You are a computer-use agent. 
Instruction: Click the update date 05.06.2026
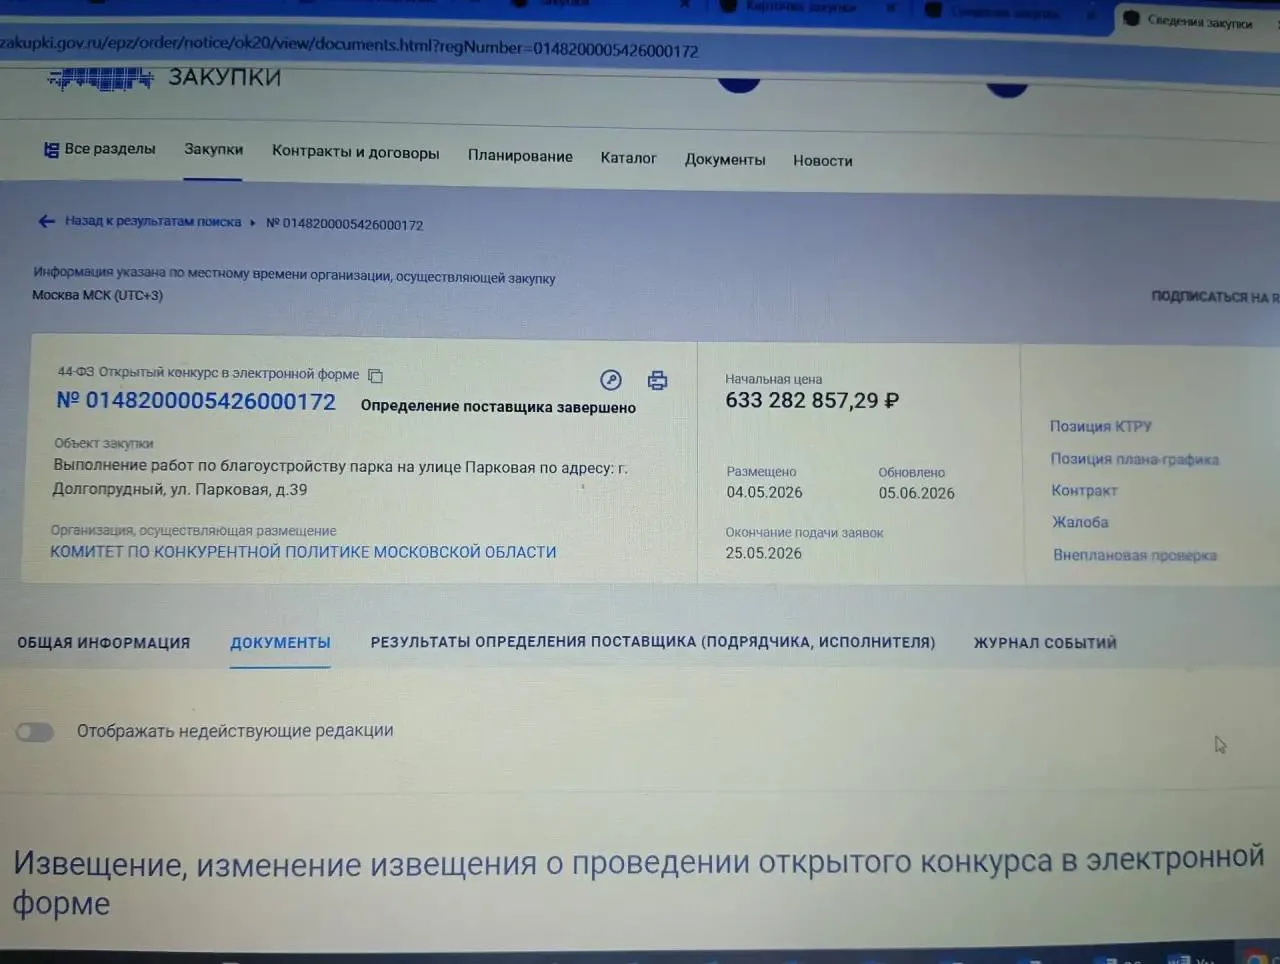[916, 493]
